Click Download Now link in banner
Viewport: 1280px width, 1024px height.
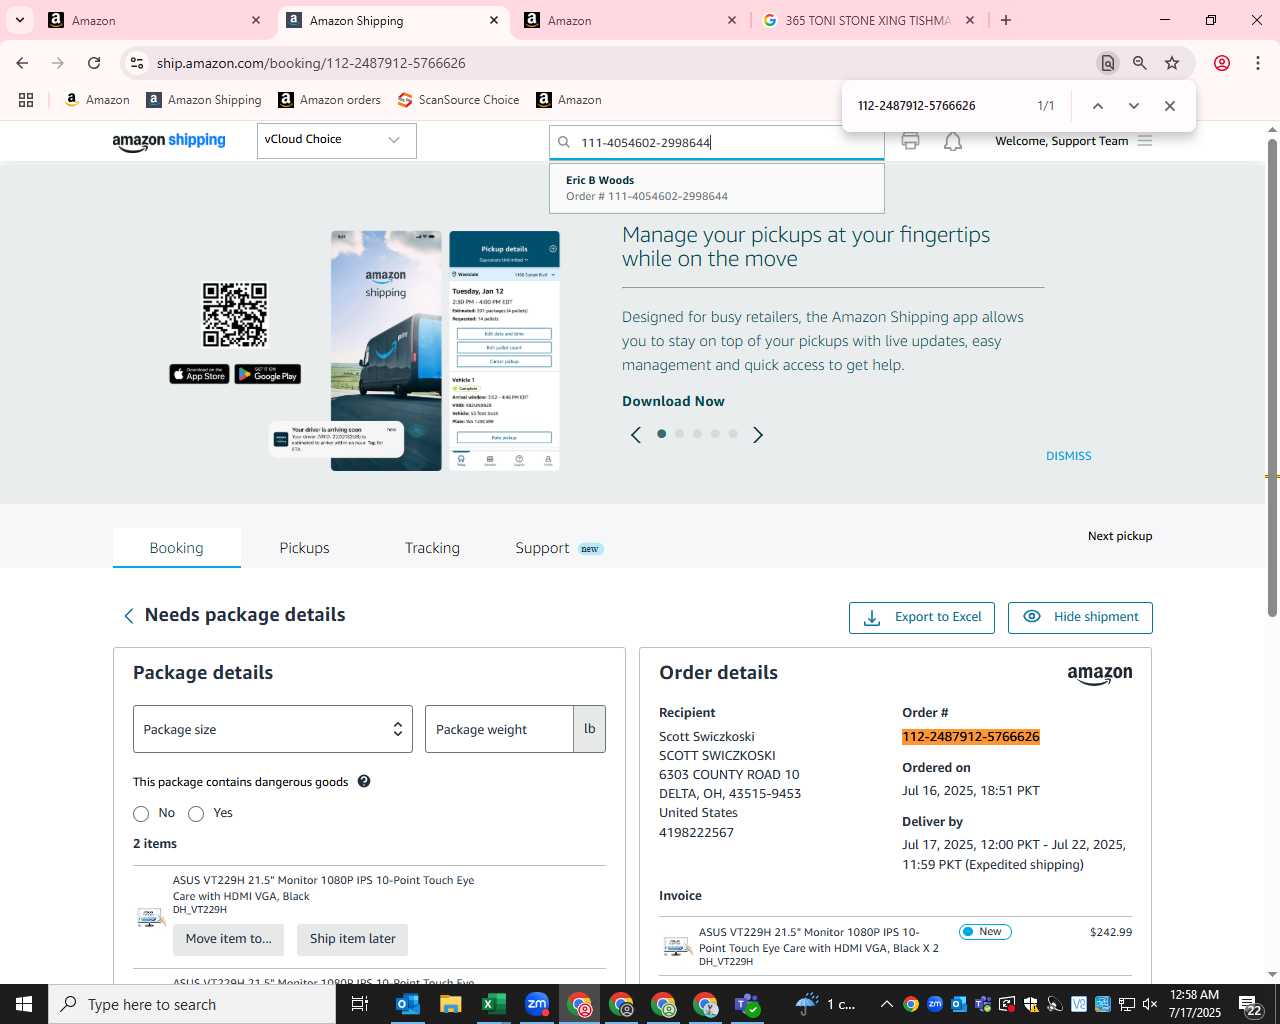[x=673, y=401]
